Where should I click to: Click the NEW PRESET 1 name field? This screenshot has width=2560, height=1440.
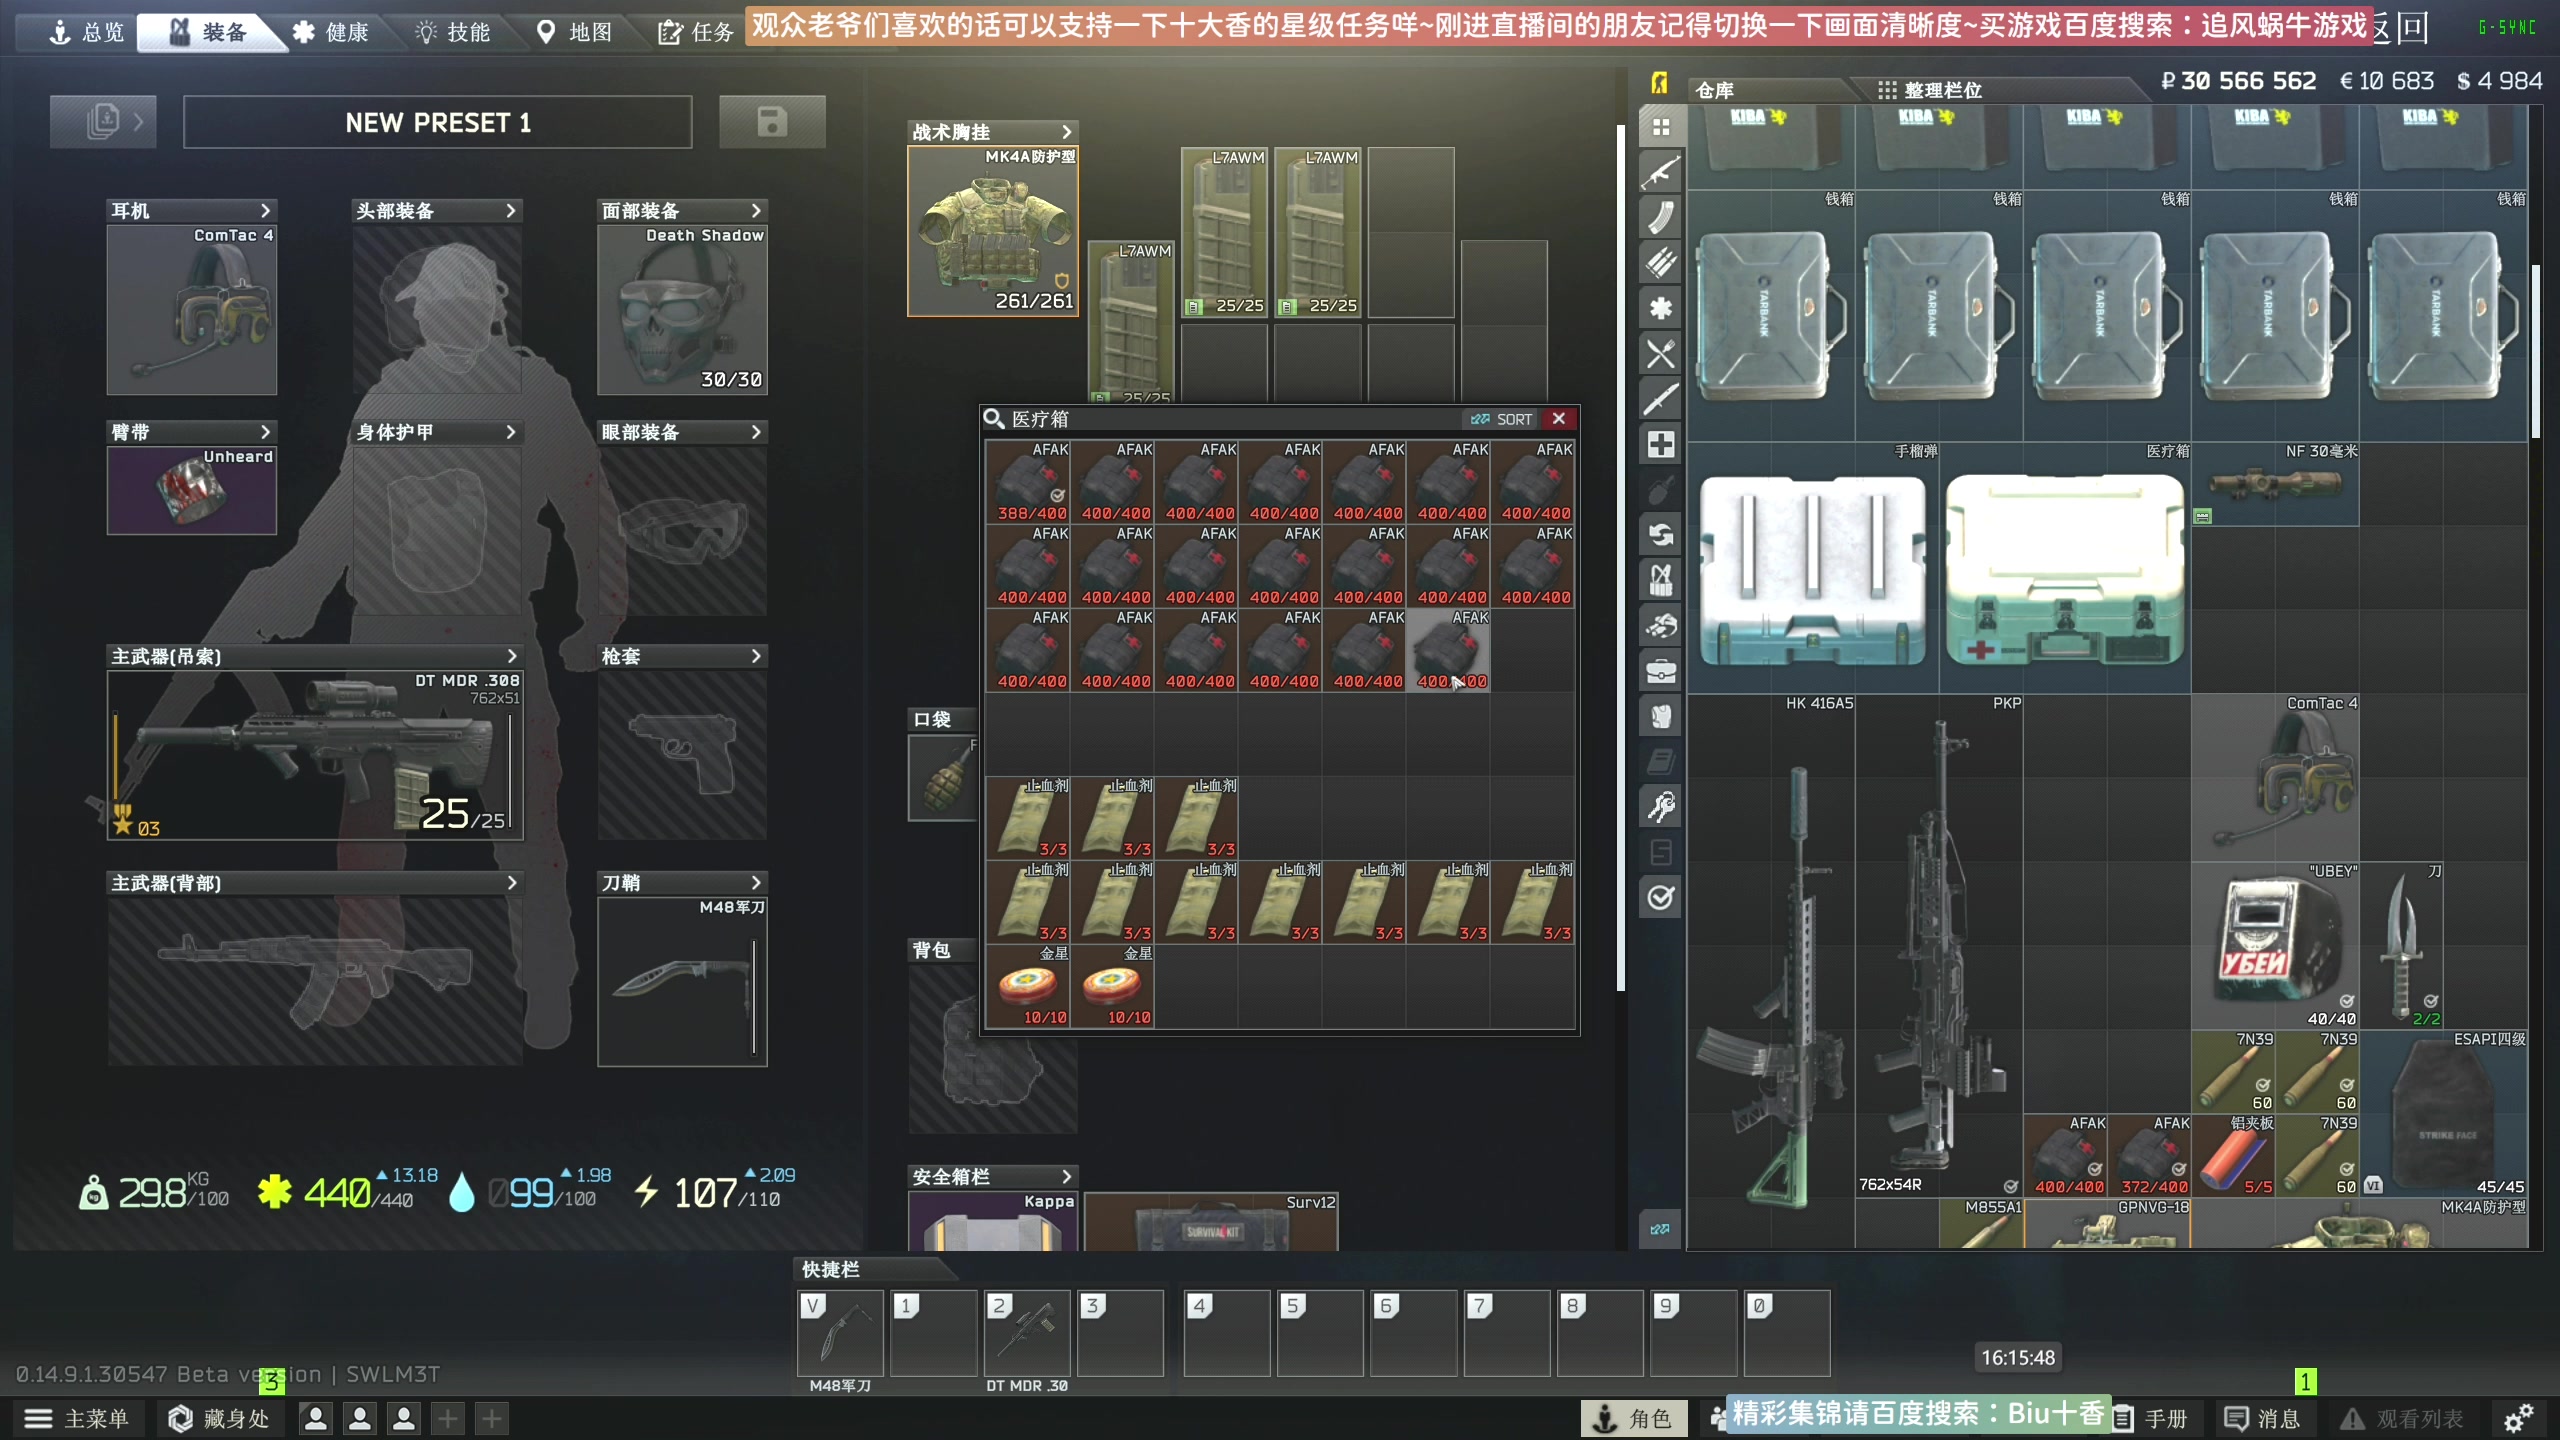click(438, 122)
